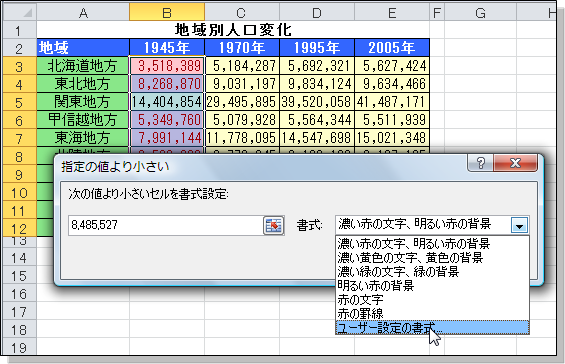Click the 1970年 header cell
The width and height of the screenshot is (565, 364).
click(x=242, y=48)
